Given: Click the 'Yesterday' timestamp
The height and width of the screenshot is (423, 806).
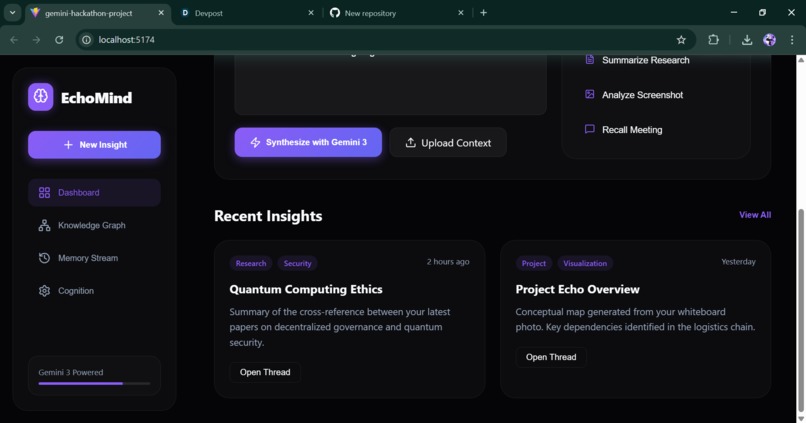Looking at the screenshot, I should [x=738, y=262].
